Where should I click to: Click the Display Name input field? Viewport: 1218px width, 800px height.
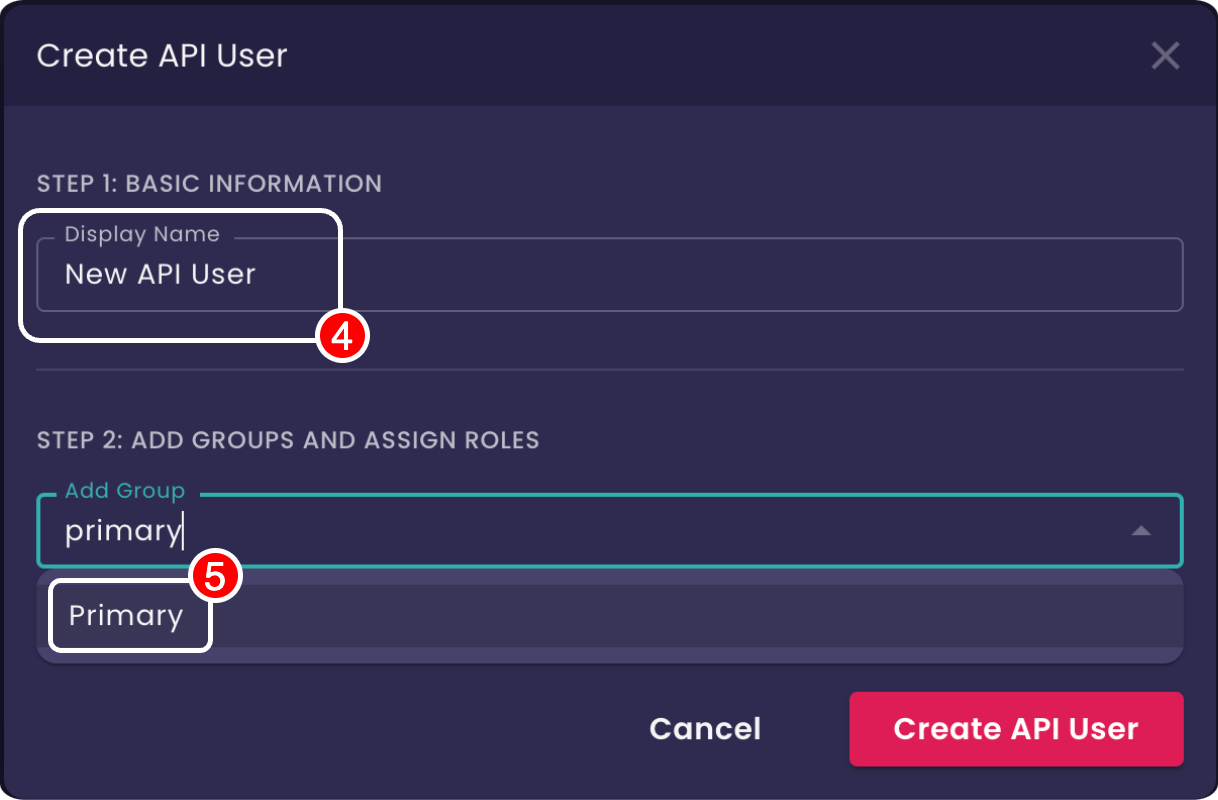[600, 274]
